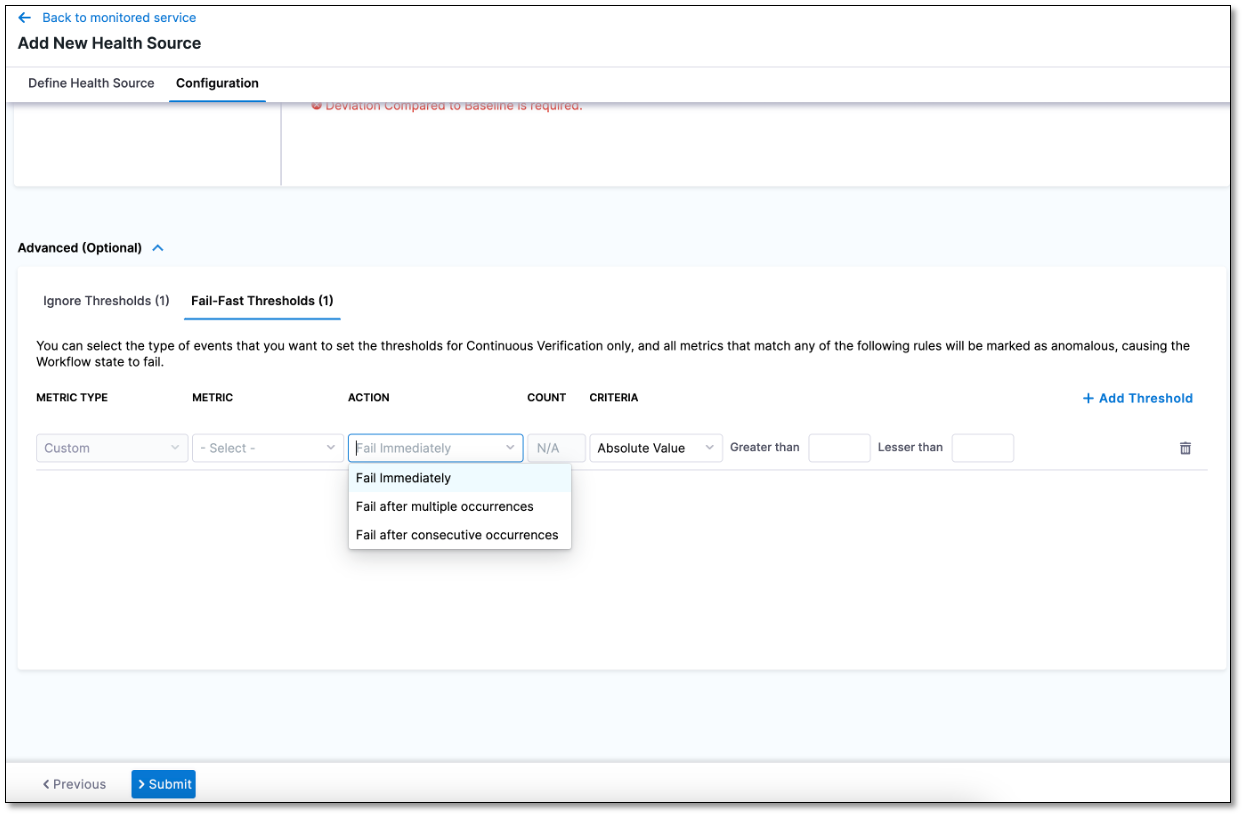Click the Greater than input field
Viewport: 1244px width, 816px height.
coord(839,448)
